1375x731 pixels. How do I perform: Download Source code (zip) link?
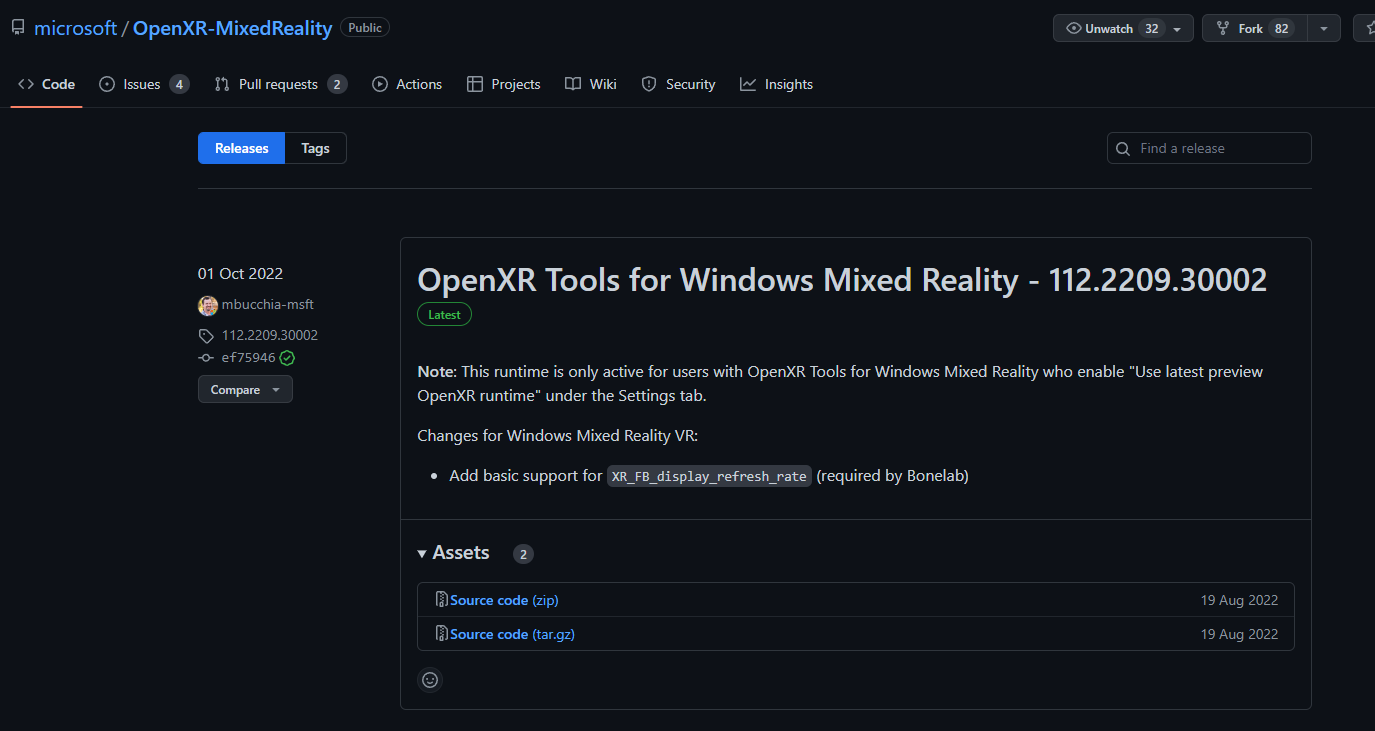(x=504, y=600)
